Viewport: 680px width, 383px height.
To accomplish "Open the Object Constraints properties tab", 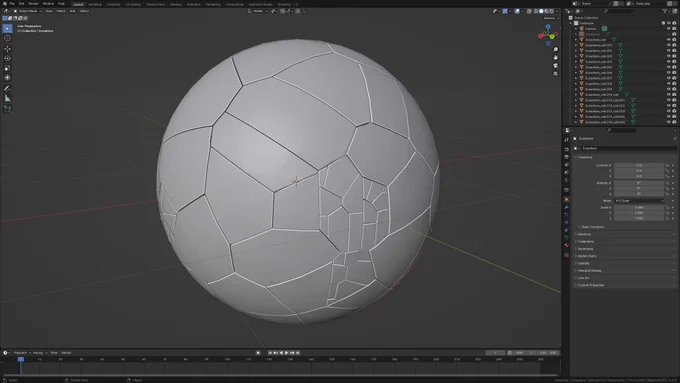I will pyautogui.click(x=566, y=230).
